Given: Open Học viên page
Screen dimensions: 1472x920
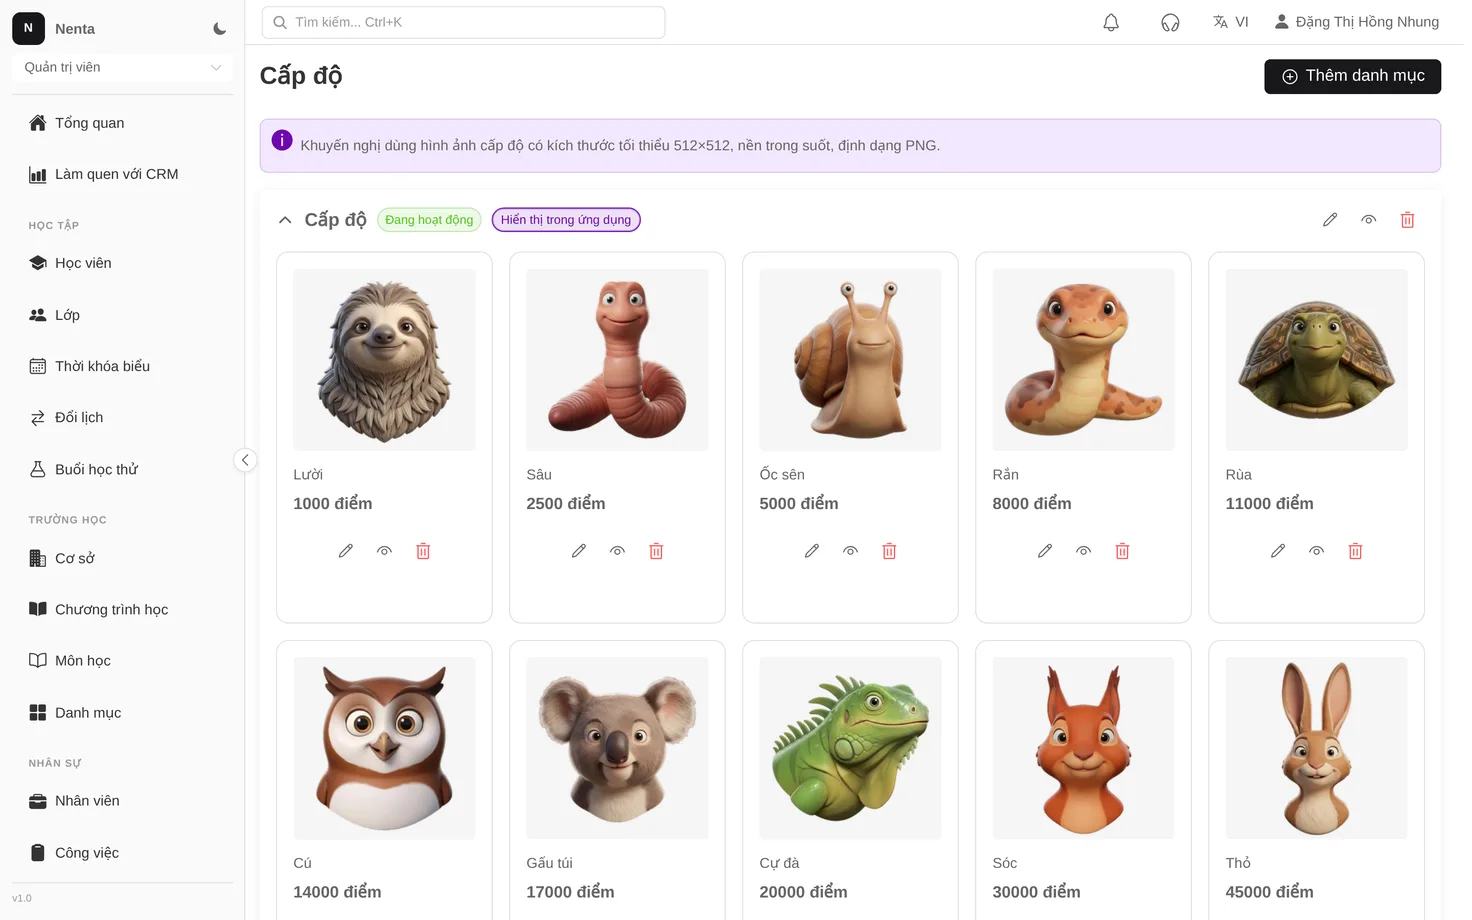Looking at the screenshot, I should [122, 263].
